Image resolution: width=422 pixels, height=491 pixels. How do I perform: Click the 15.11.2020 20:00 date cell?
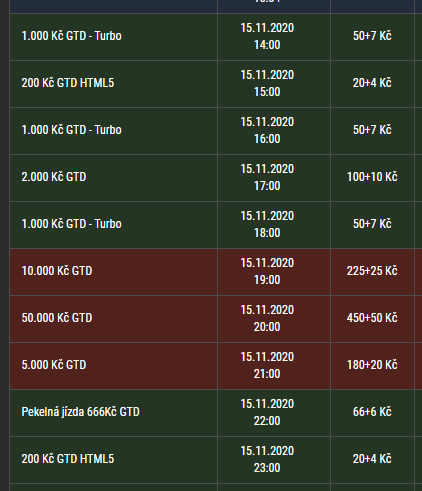click(x=274, y=319)
